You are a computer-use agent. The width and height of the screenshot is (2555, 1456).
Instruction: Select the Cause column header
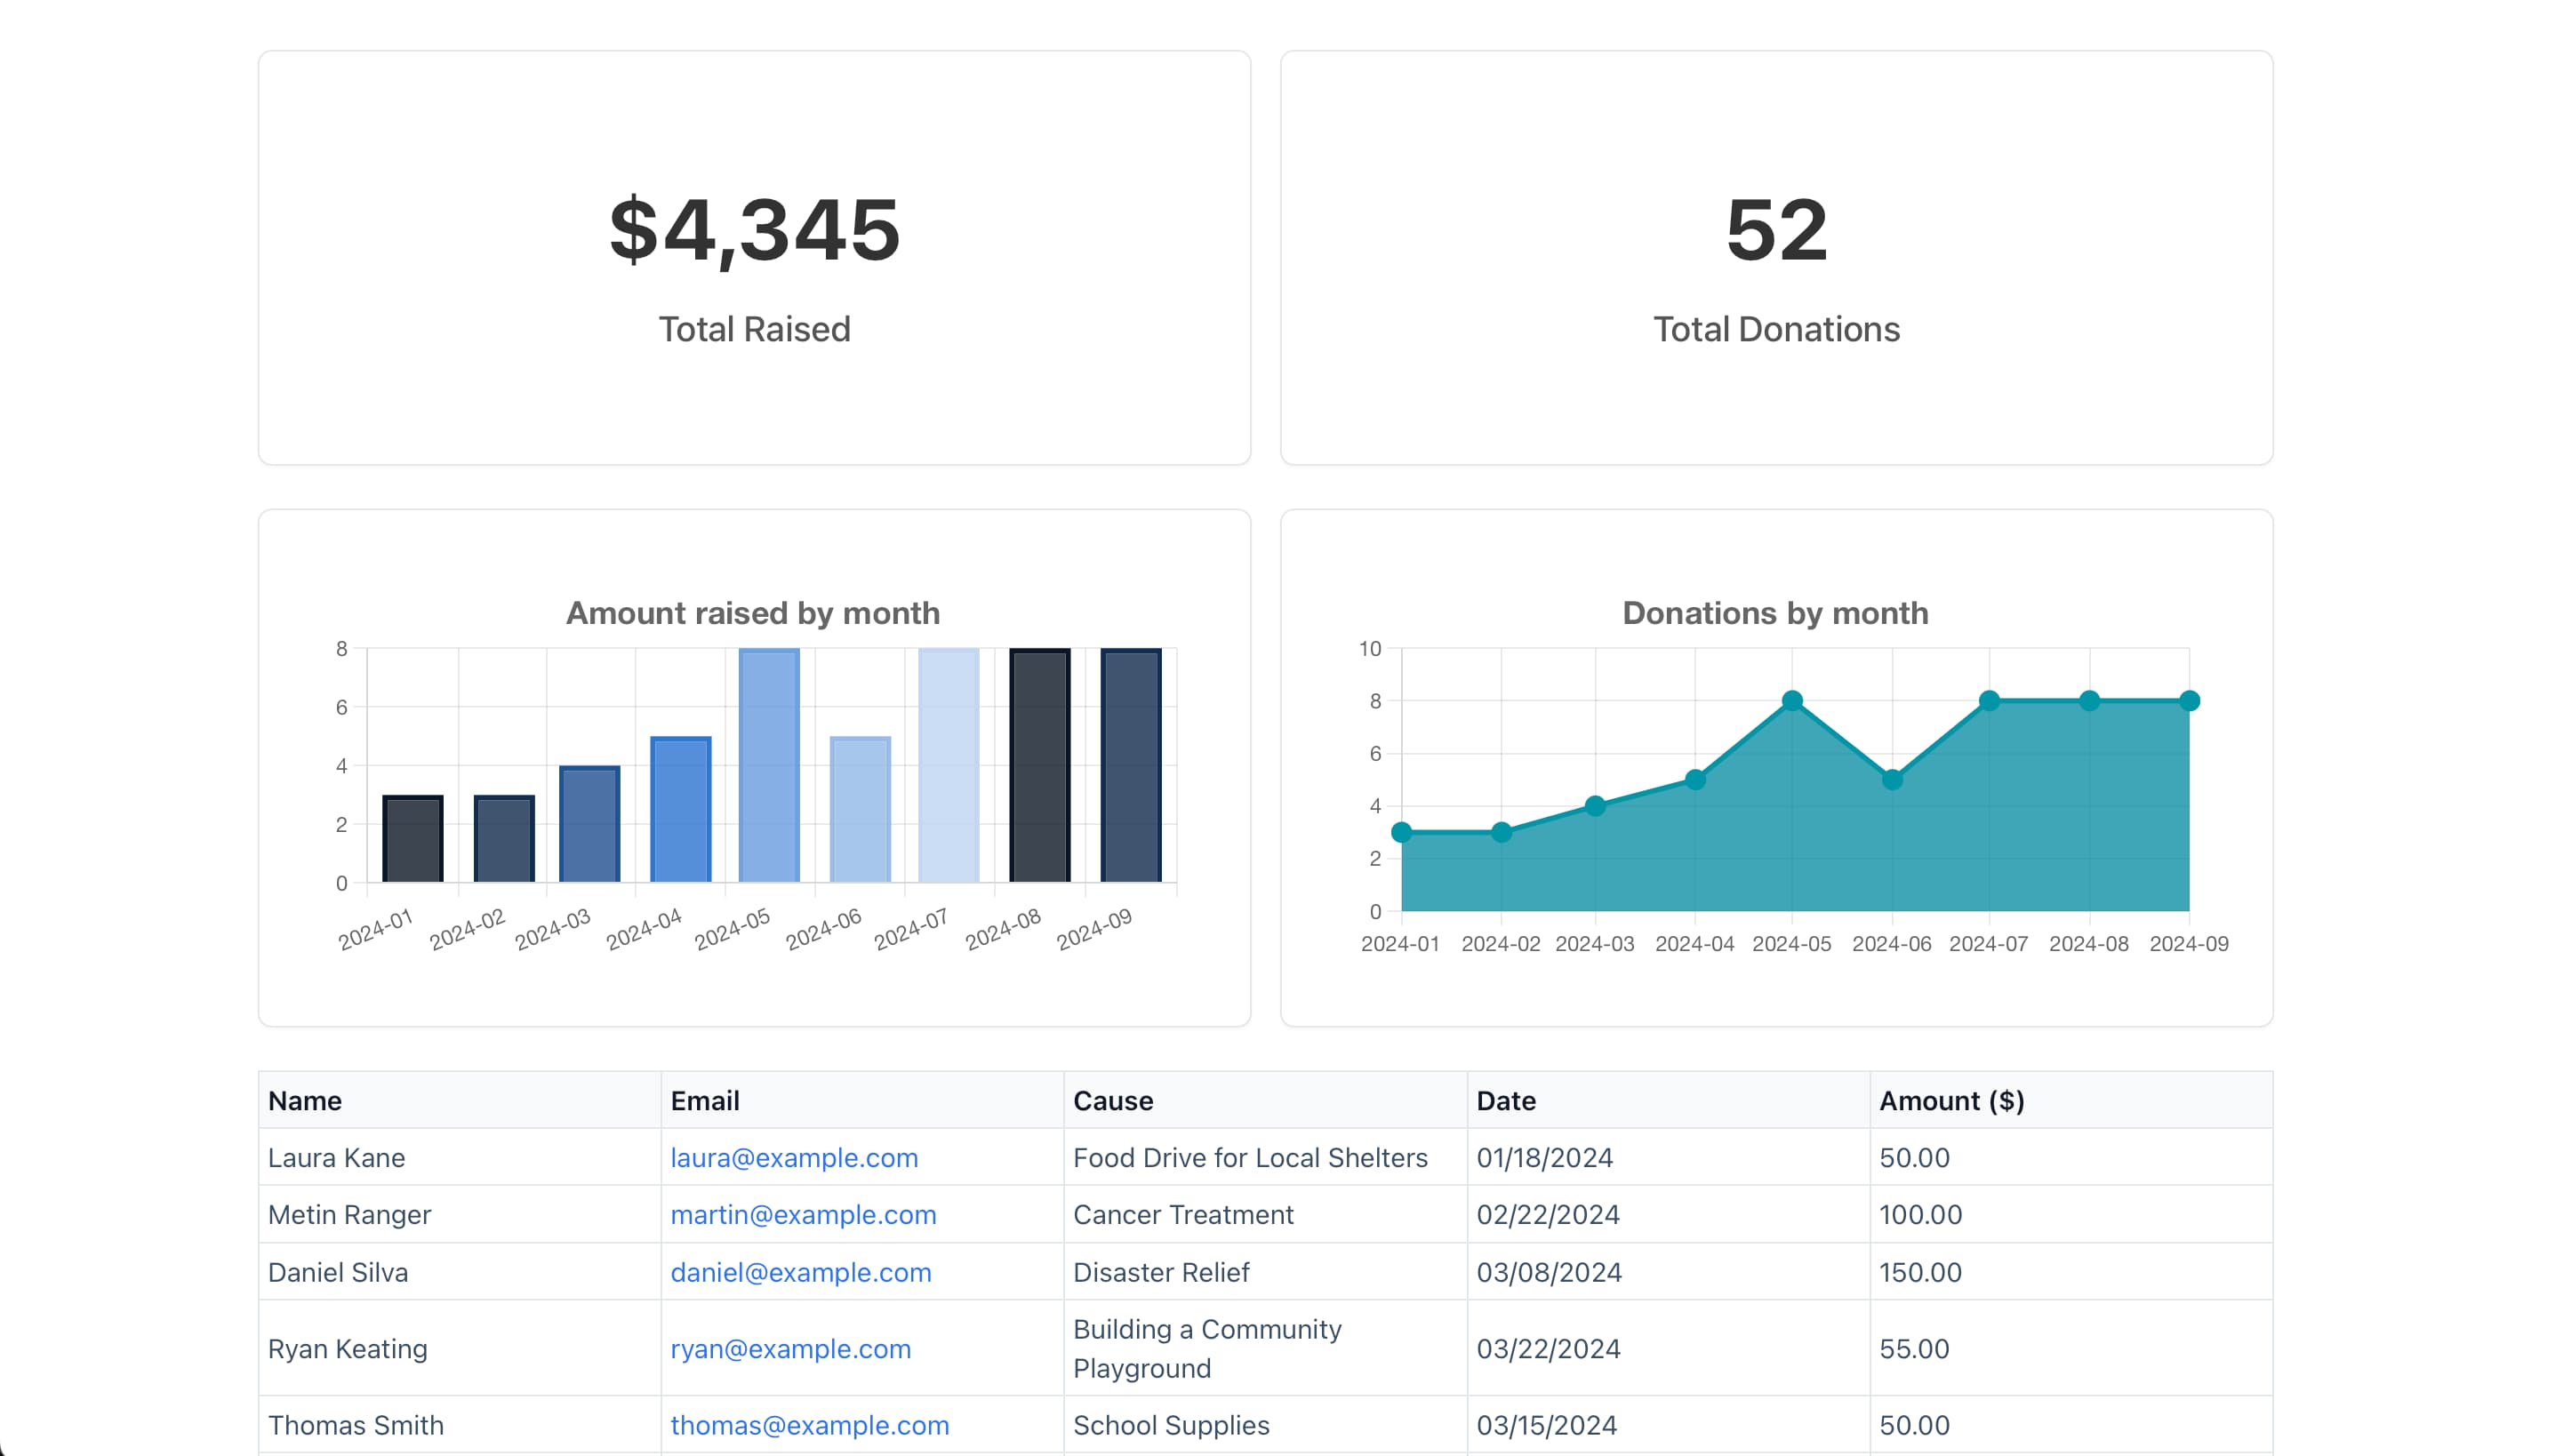(1113, 1100)
